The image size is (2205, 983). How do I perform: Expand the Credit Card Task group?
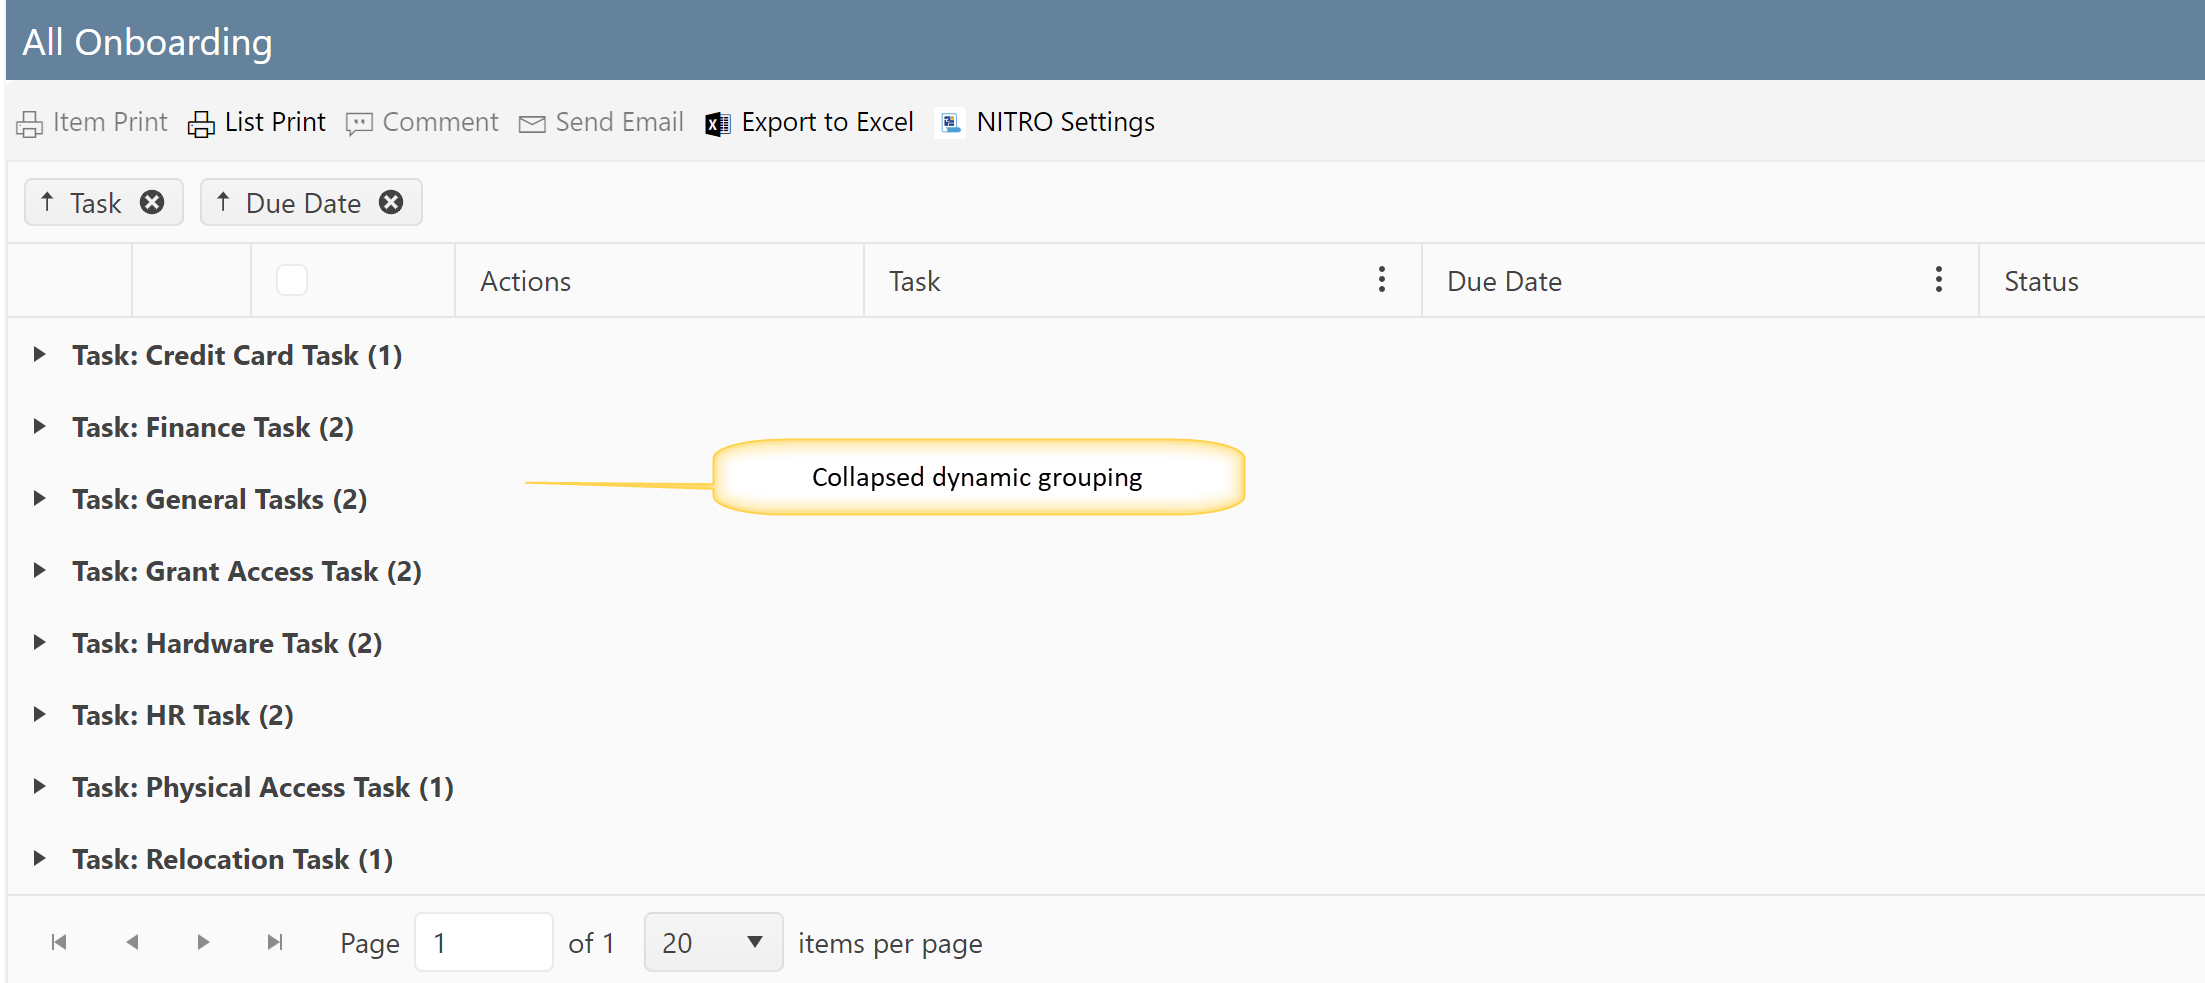pyautogui.click(x=39, y=354)
